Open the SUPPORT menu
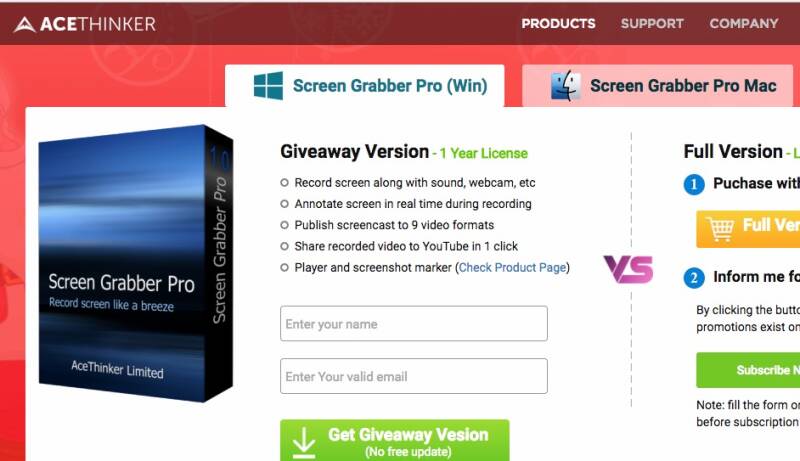The image size is (800, 461). tap(652, 23)
